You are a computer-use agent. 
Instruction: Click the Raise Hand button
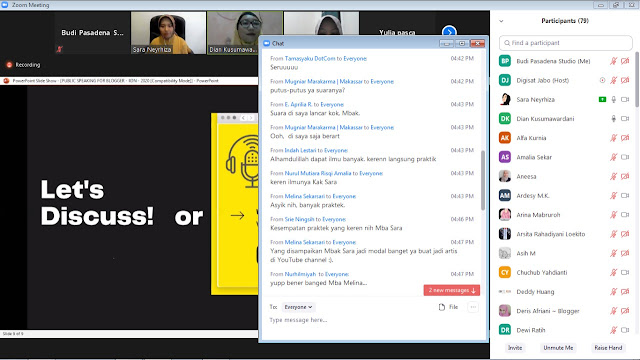click(608, 348)
